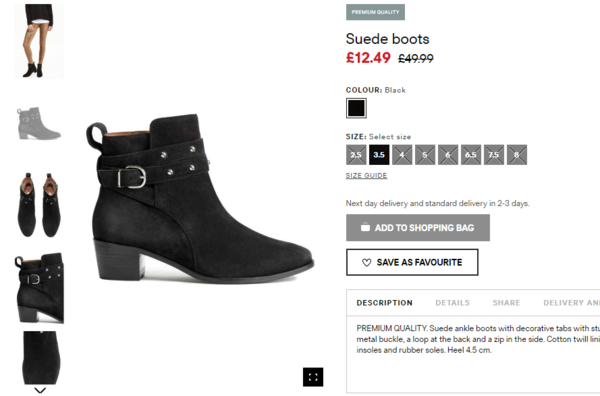The width and height of the screenshot is (600, 396).
Task: Open fullscreen image view icon
Action: 313,377
